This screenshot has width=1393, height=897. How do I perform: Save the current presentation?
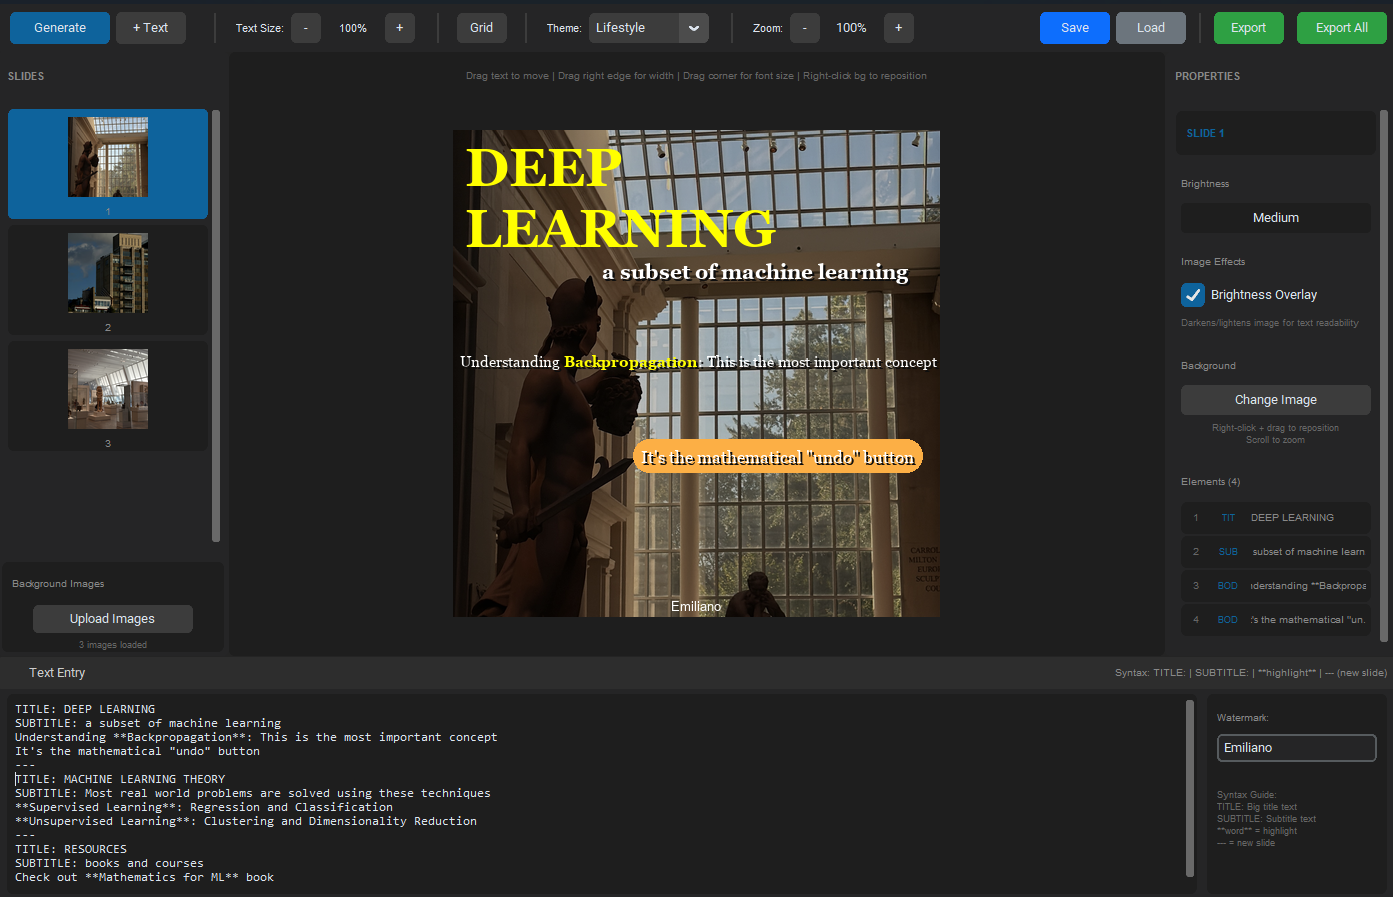coord(1074,28)
